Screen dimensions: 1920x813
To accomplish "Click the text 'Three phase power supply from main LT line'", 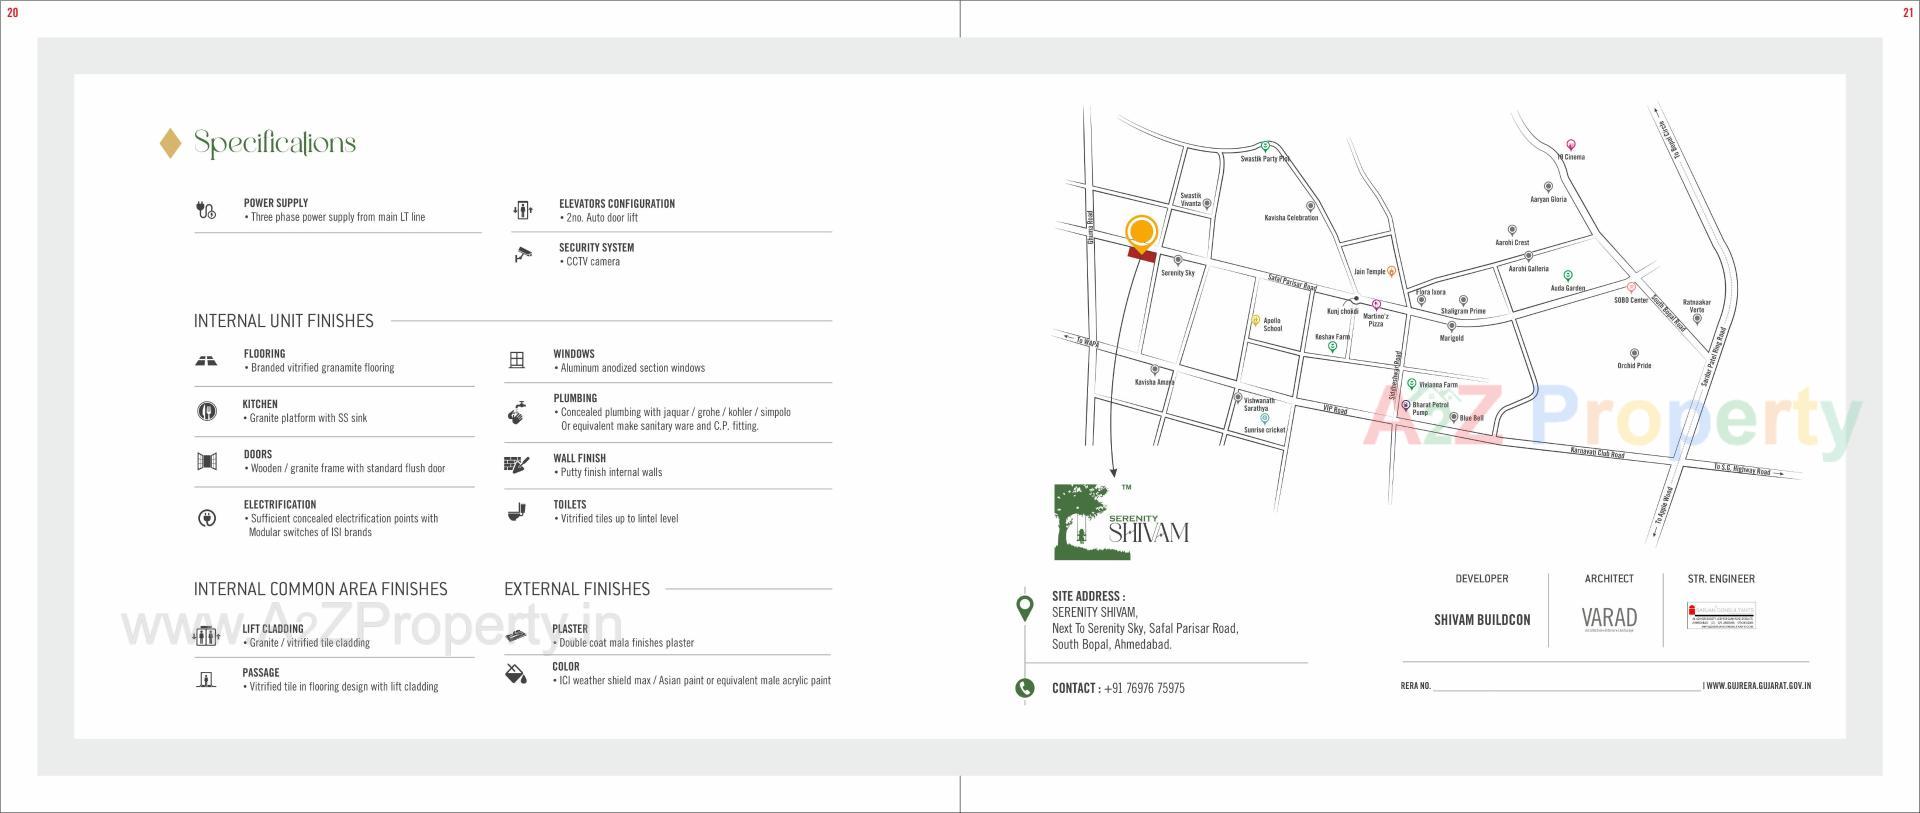I will (338, 217).
